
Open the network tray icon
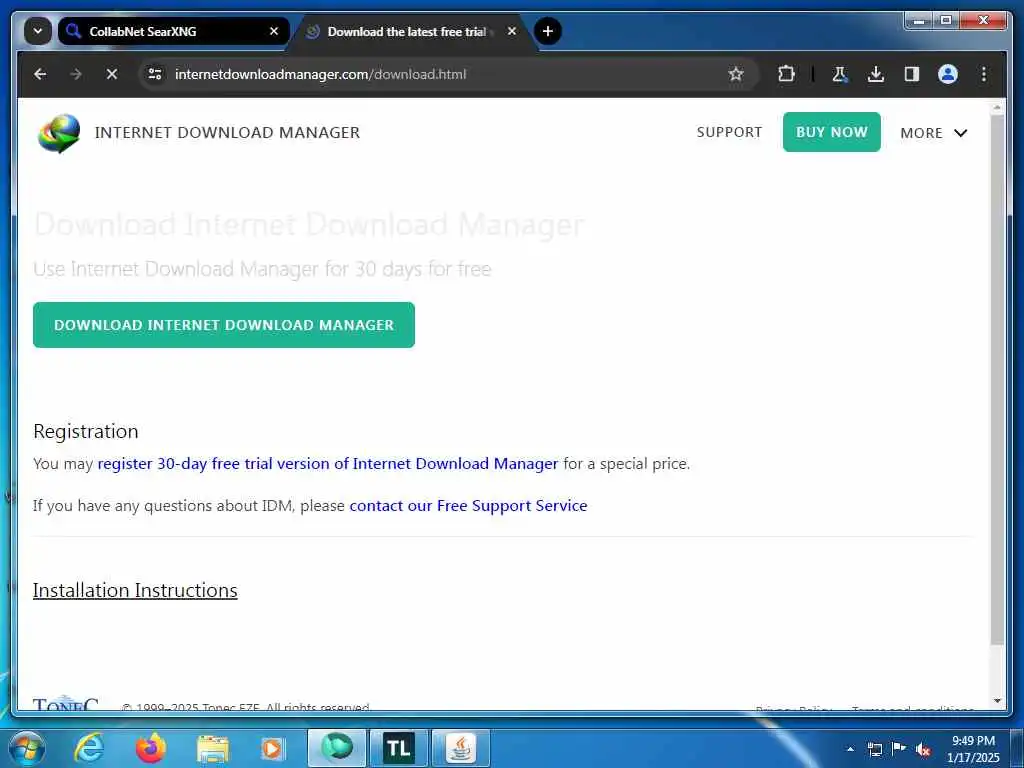(x=874, y=749)
